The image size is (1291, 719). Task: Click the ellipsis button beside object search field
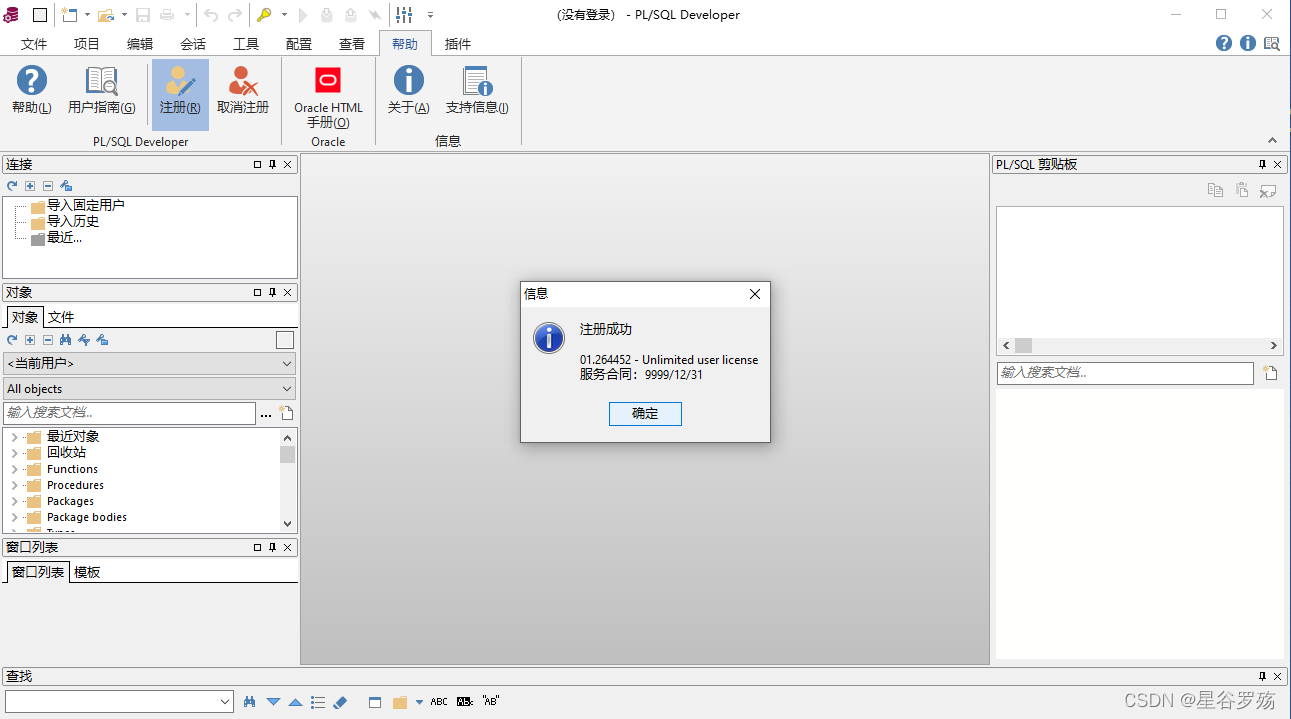click(x=266, y=413)
